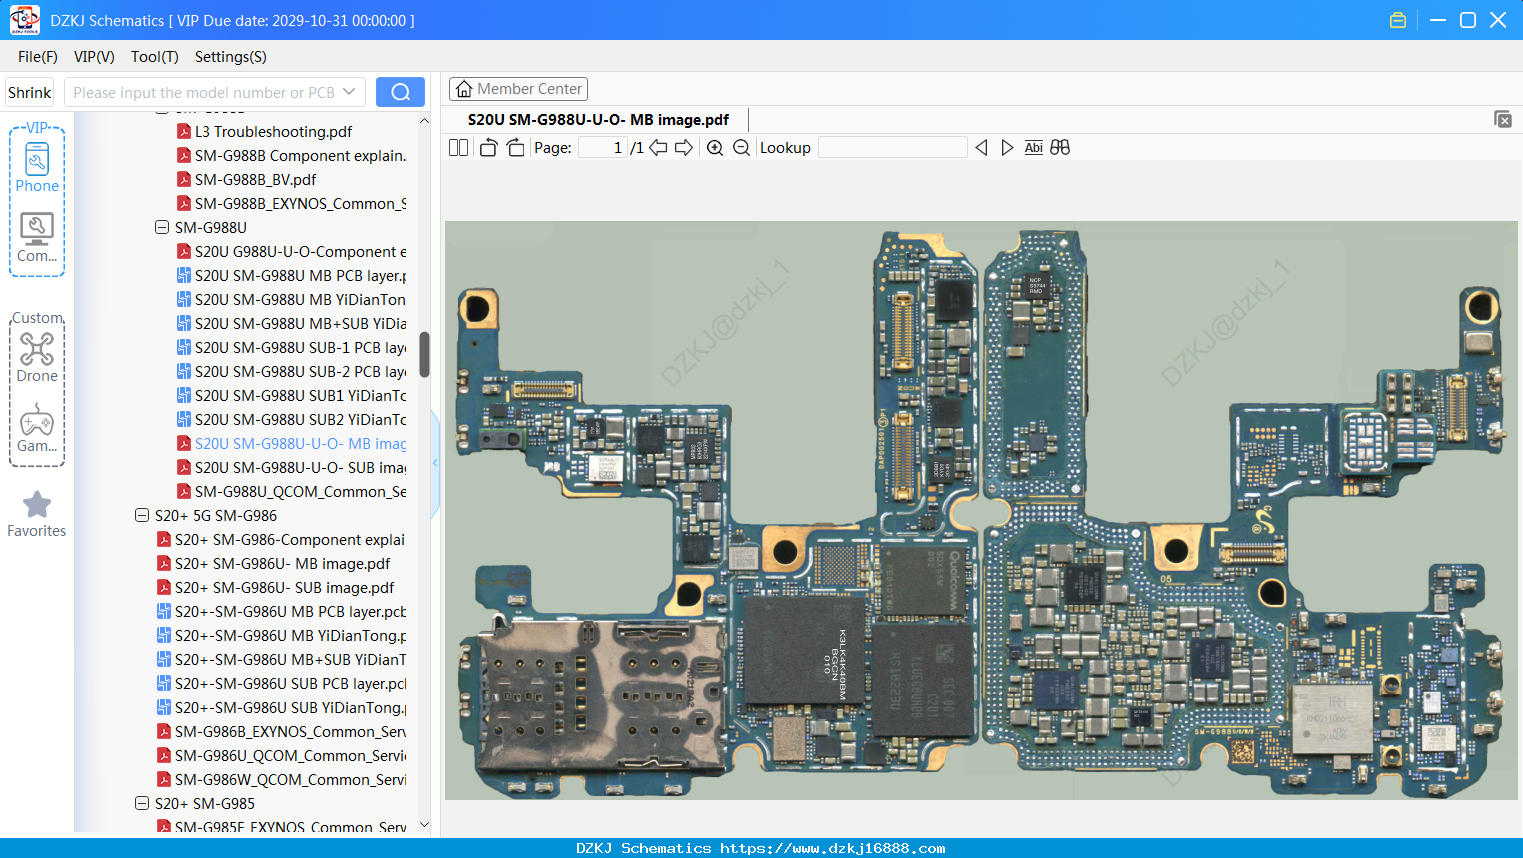This screenshot has height=858, width=1523.
Task: Zoom out of the PDF
Action: (741, 148)
